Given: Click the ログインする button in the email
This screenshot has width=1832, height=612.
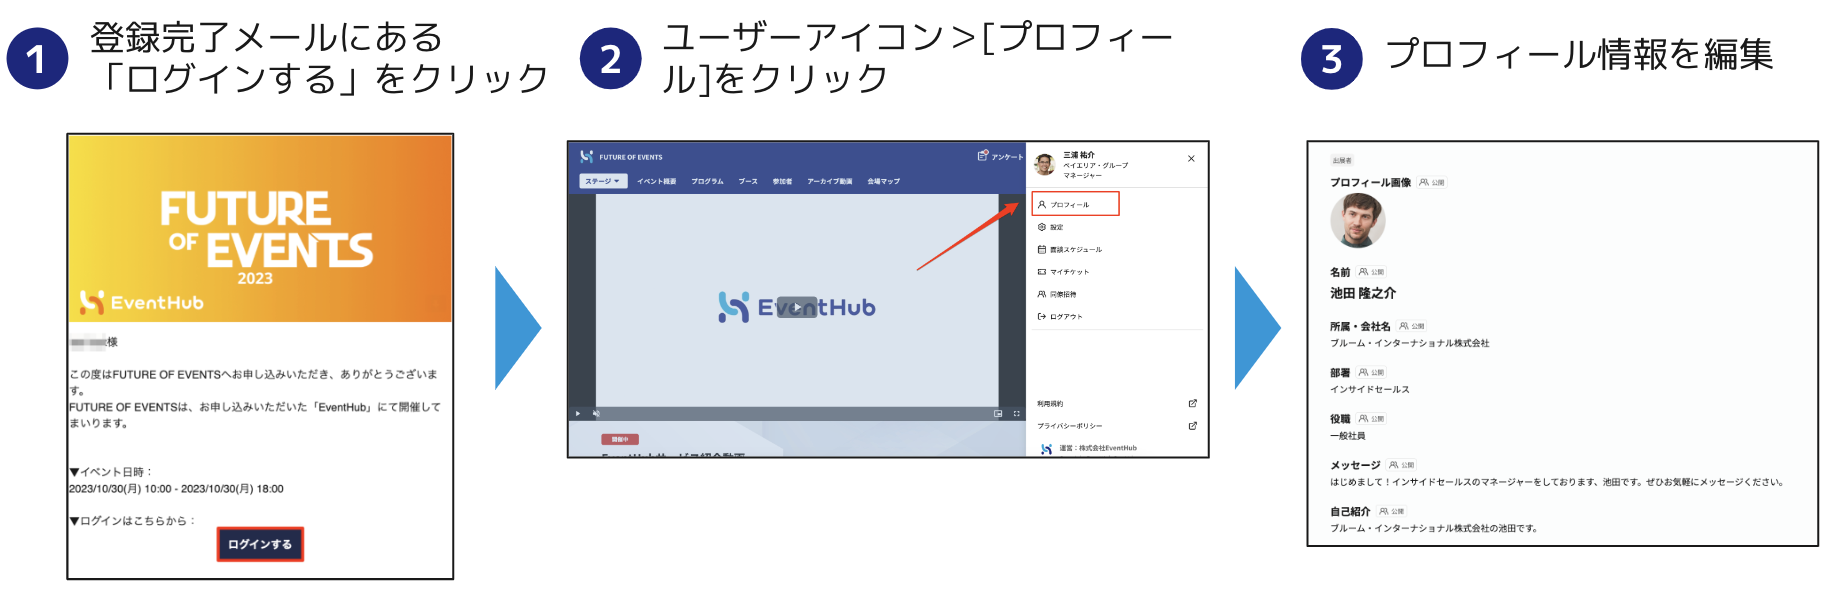Looking at the screenshot, I should click(260, 544).
